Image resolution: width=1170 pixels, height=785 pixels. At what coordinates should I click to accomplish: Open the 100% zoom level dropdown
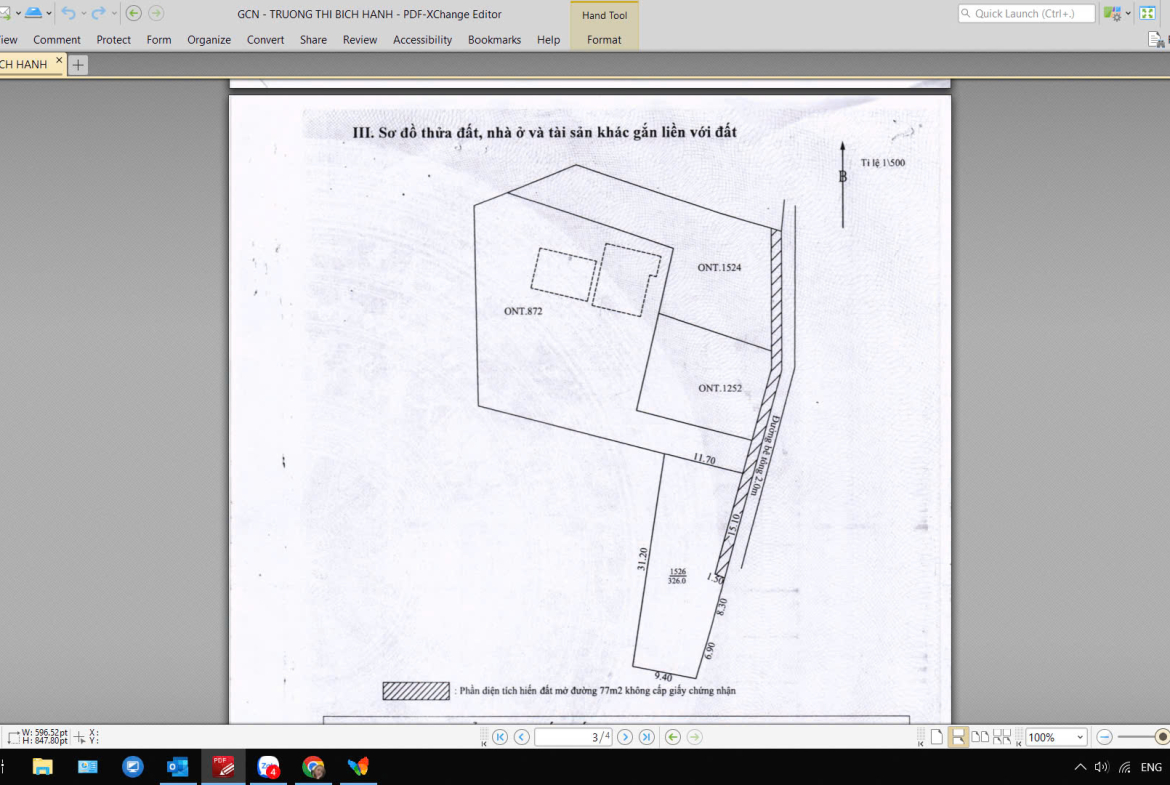coord(1079,737)
